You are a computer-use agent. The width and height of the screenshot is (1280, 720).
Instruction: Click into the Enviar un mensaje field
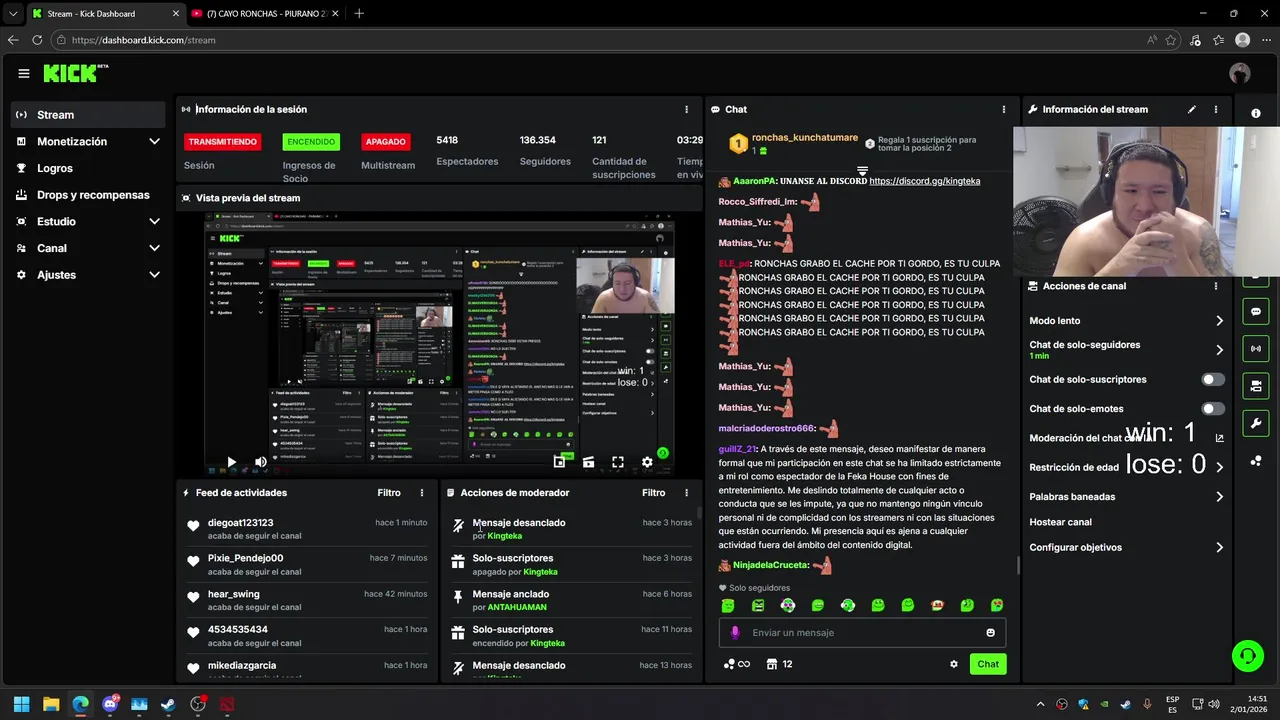pos(862,632)
